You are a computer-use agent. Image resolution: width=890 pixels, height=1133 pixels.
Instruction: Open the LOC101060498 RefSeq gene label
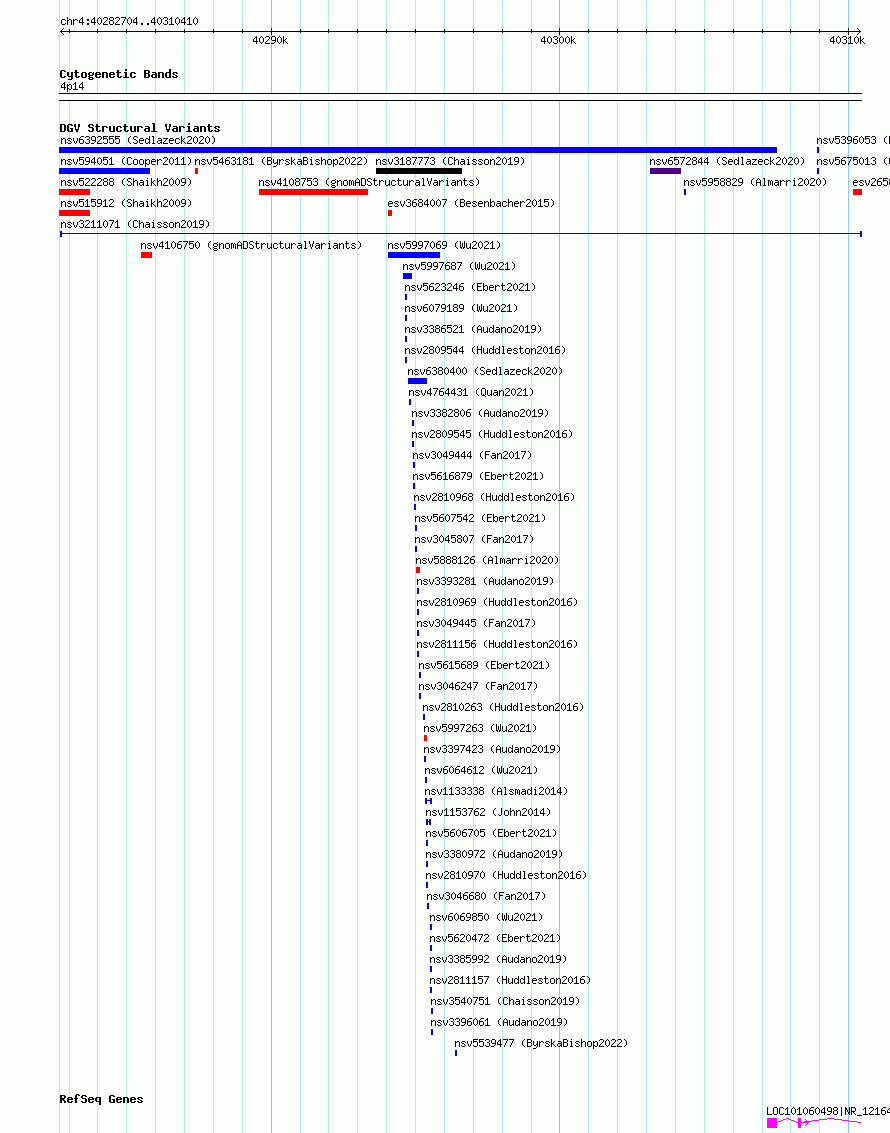[828, 1111]
